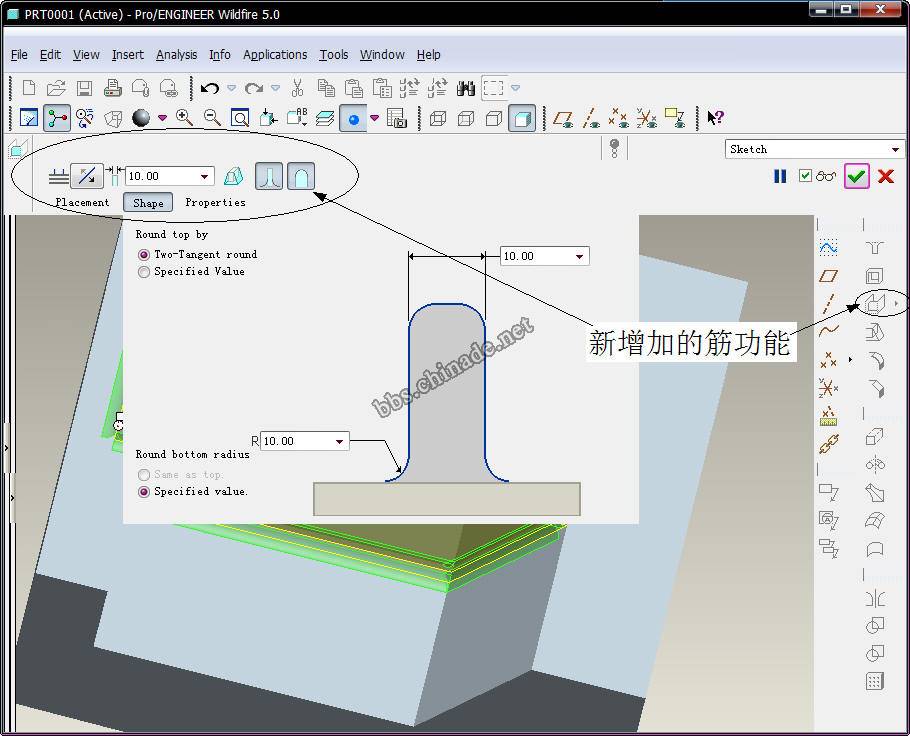Toggle datum planes display

click(x=562, y=118)
